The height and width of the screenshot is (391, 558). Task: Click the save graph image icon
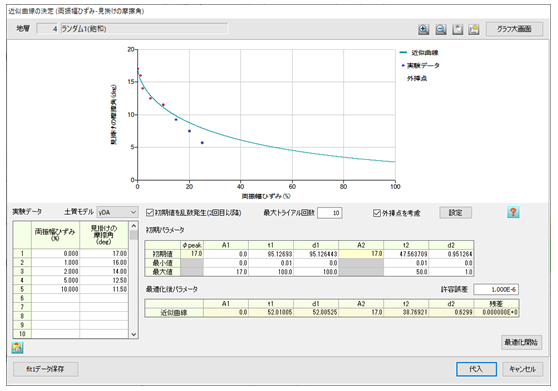[x=474, y=29]
